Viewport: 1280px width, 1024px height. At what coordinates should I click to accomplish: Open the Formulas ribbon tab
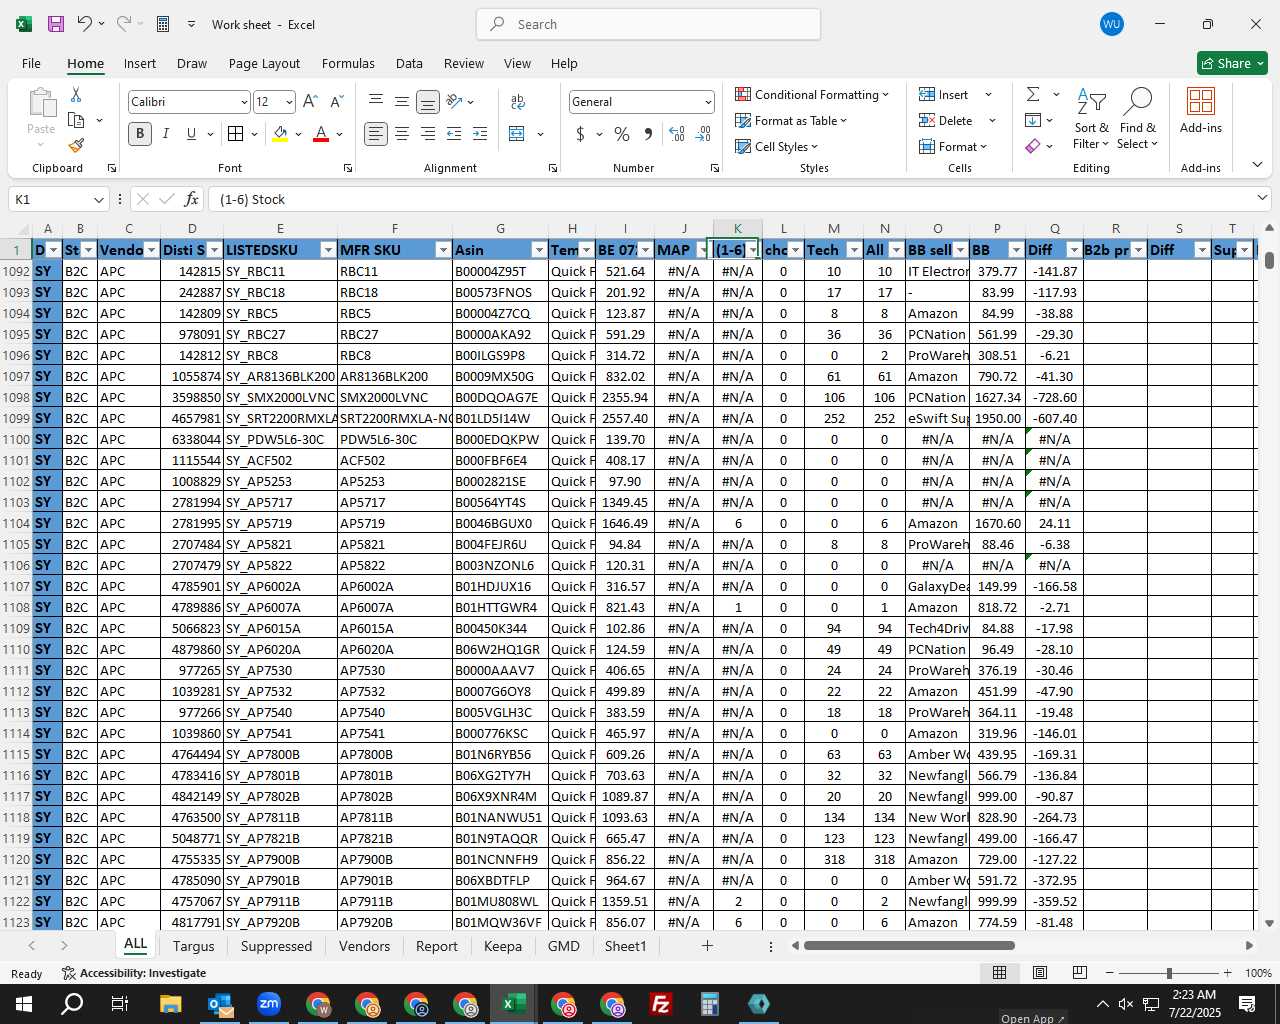click(348, 63)
